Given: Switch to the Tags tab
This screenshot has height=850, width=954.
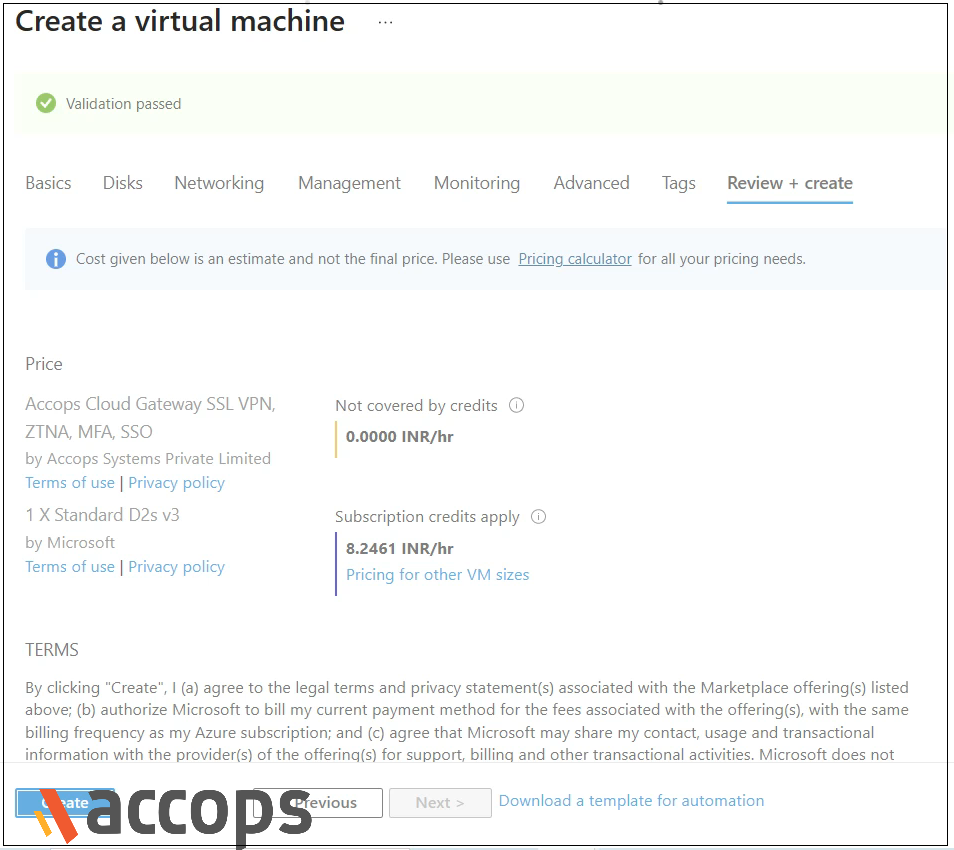Looking at the screenshot, I should point(678,183).
